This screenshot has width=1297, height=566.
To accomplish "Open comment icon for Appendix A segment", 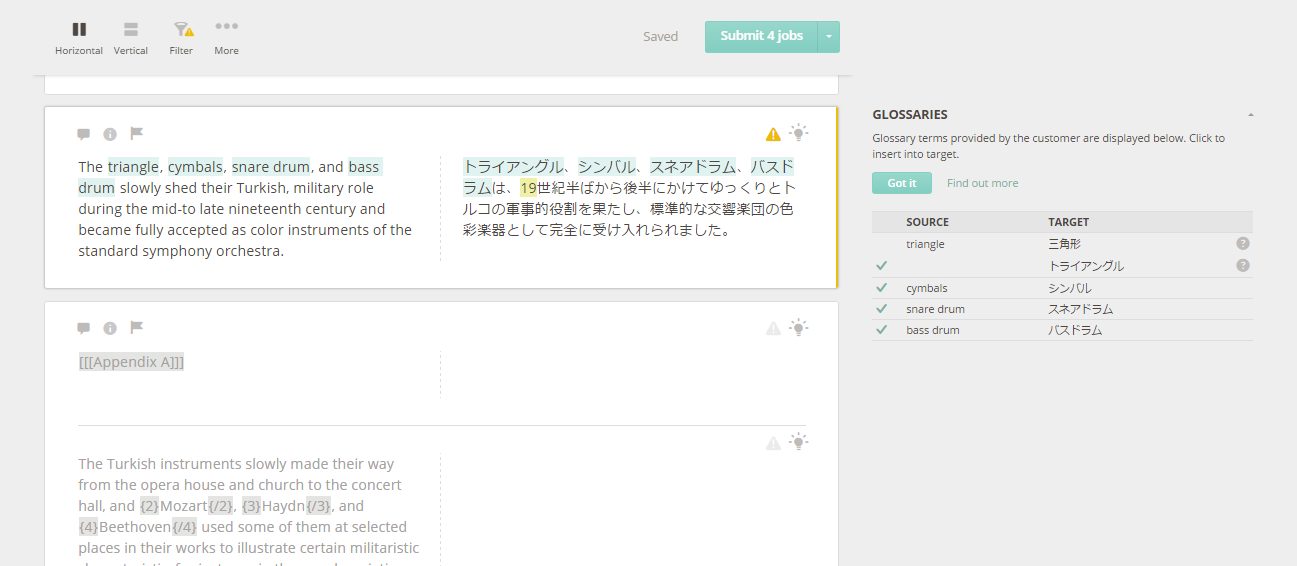I will point(84,328).
